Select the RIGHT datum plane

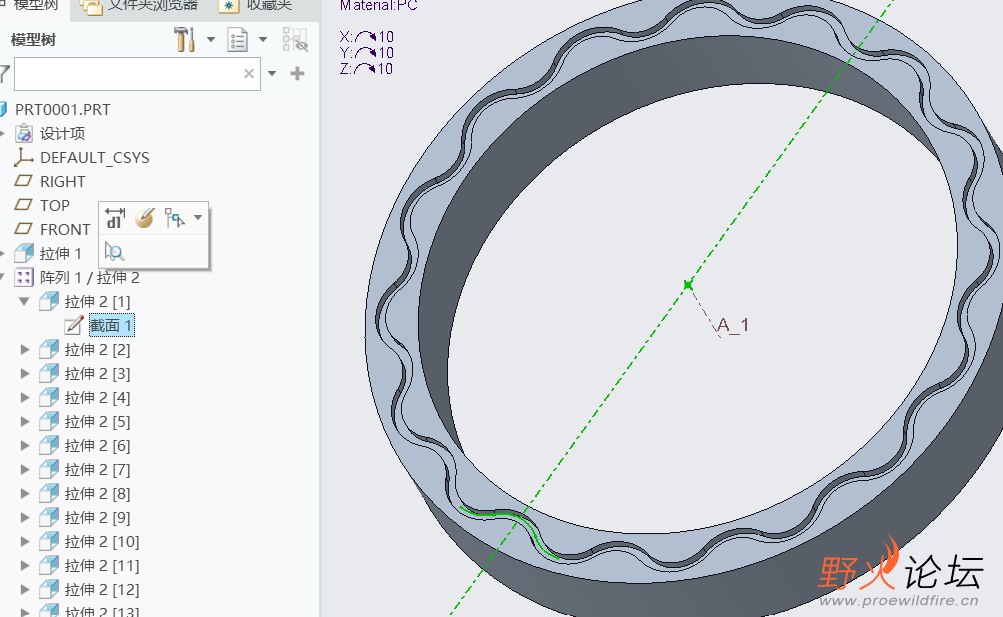[62, 182]
